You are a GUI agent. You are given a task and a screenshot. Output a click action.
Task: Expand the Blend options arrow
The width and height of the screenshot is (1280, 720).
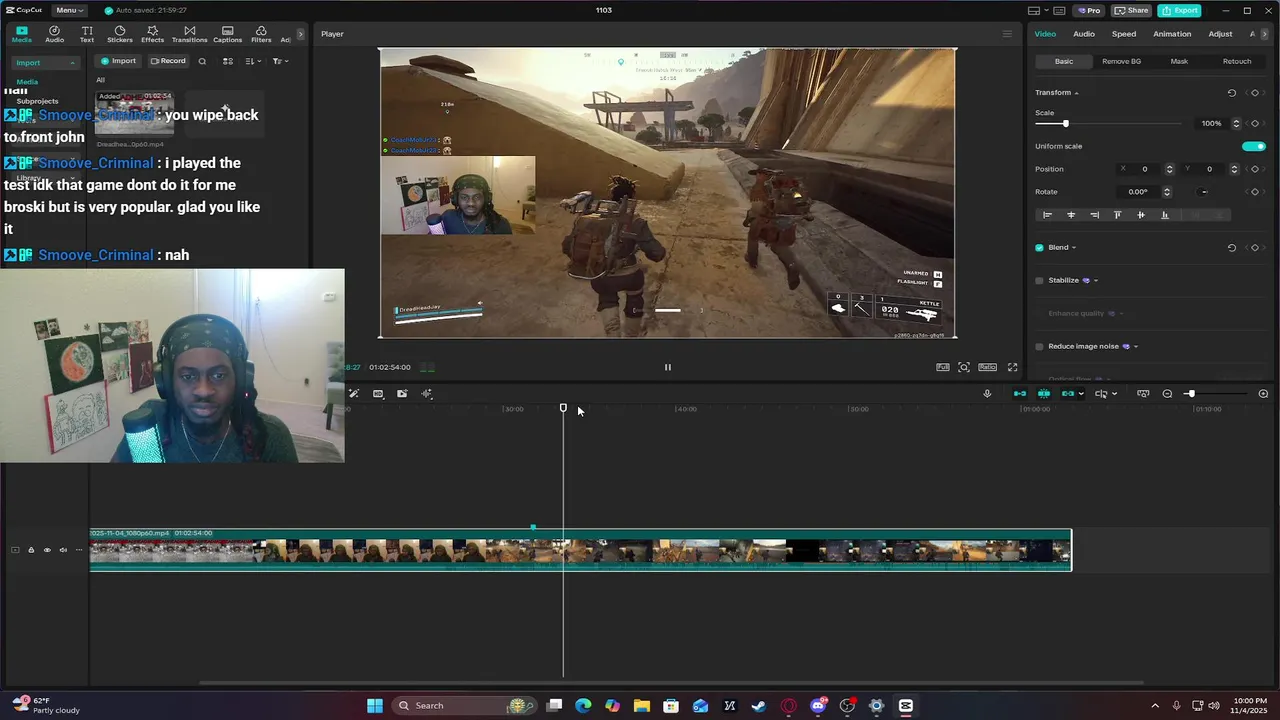click(x=1074, y=248)
